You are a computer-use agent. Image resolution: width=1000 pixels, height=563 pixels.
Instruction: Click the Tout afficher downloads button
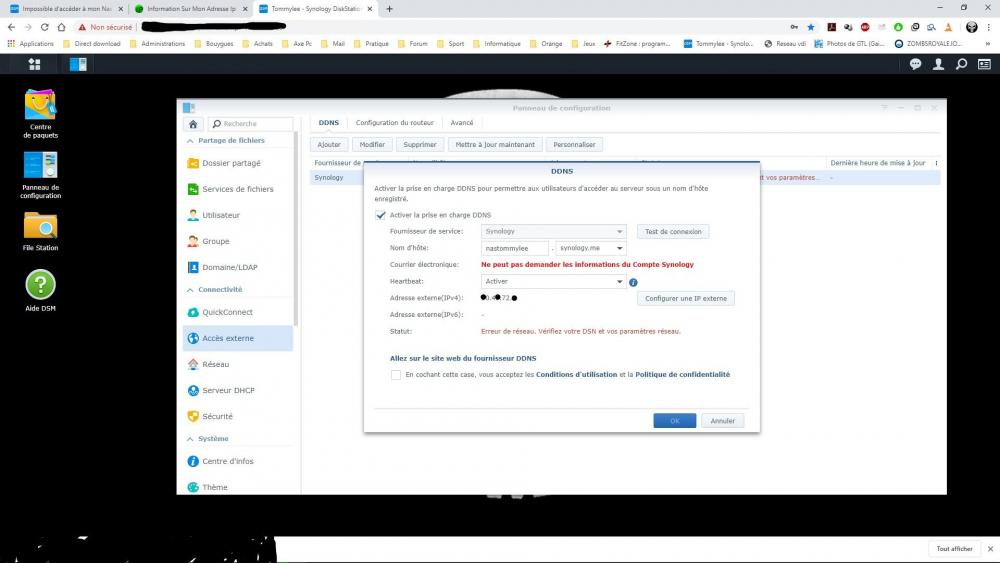[x=954, y=549]
